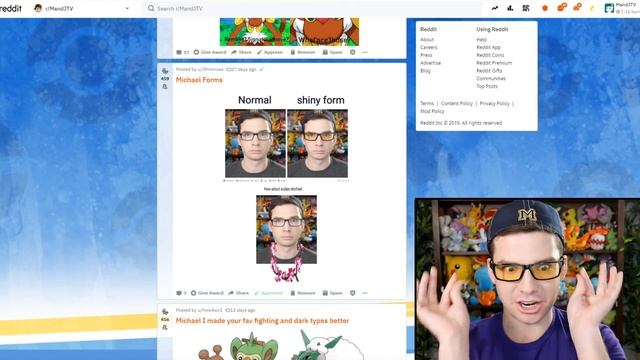Open the Help link
This screenshot has width=640, height=360.
482,40
